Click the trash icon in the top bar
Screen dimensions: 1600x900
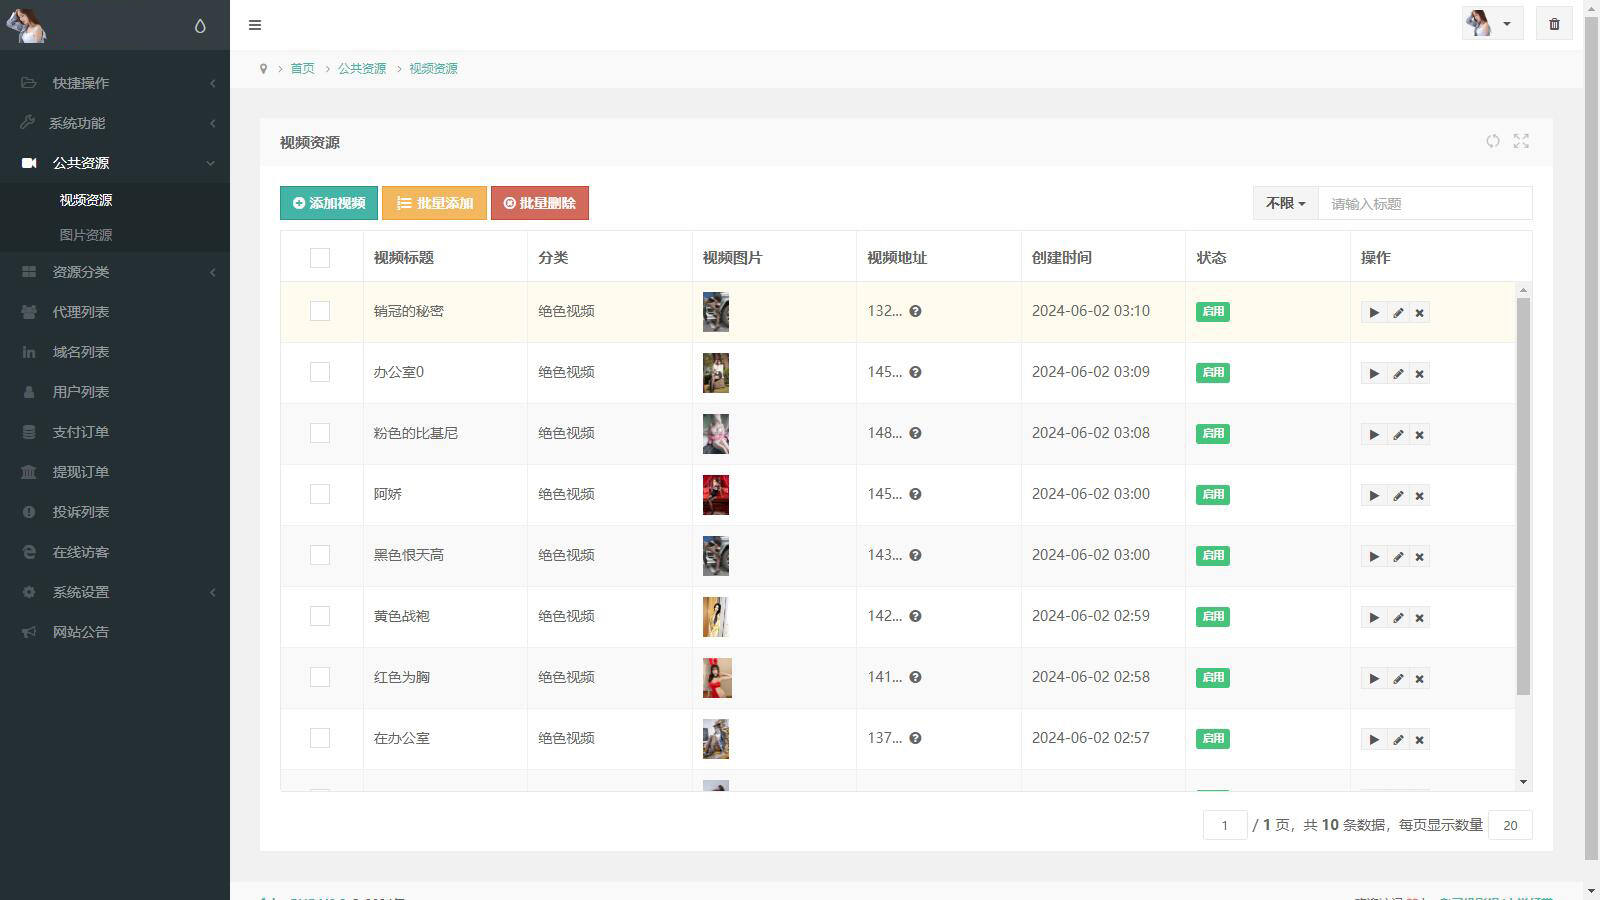1554,24
